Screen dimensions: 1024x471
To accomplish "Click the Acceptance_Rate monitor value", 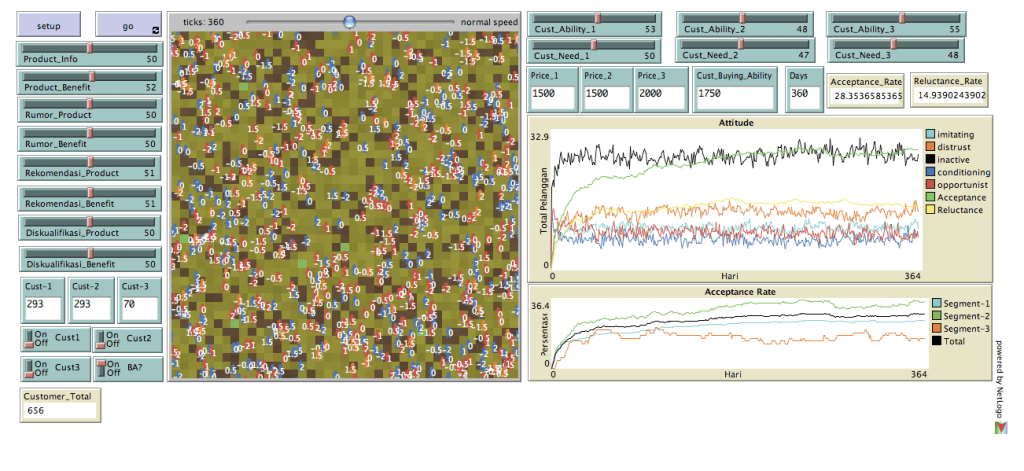I will point(866,97).
